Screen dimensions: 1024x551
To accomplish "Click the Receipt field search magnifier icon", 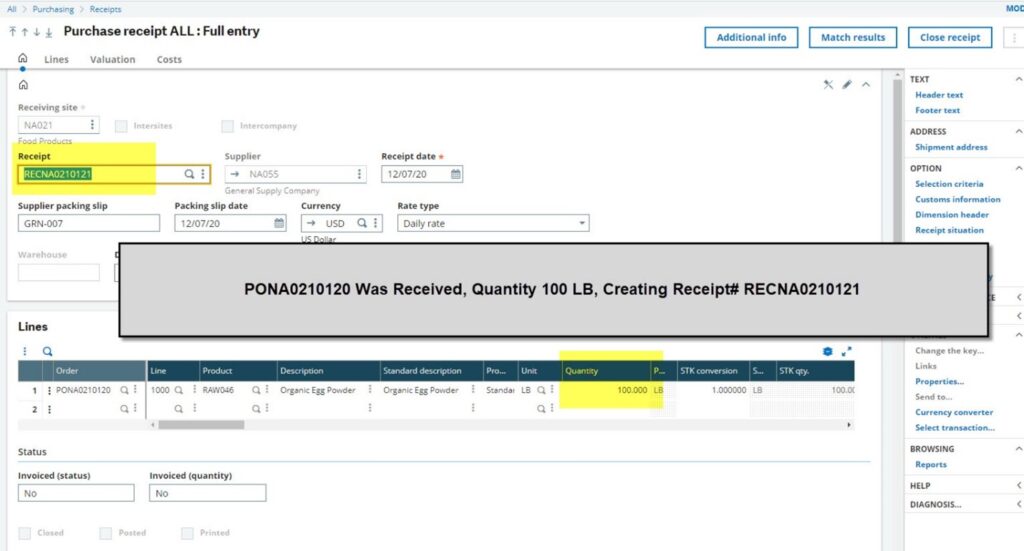I will [x=189, y=174].
